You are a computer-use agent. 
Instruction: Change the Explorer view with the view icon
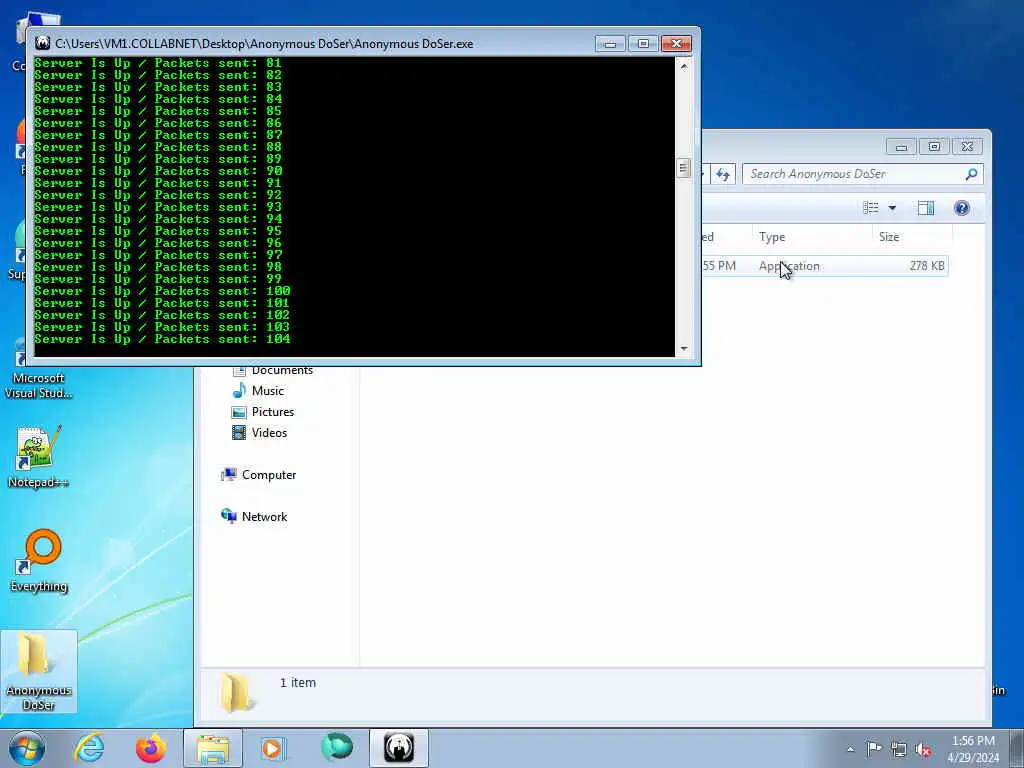click(x=871, y=208)
